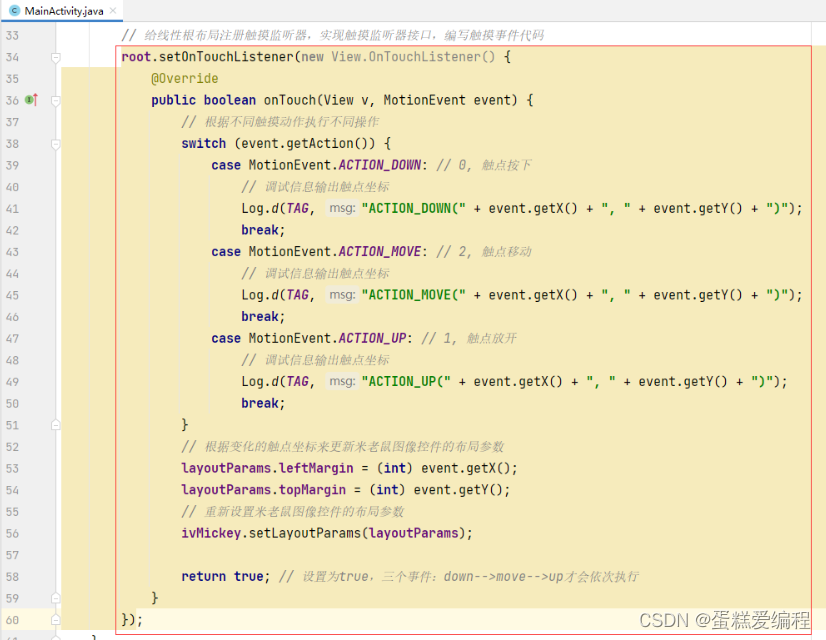826x640 pixels.
Task: Click line number 33 in the gutter
Action: click(x=12, y=35)
